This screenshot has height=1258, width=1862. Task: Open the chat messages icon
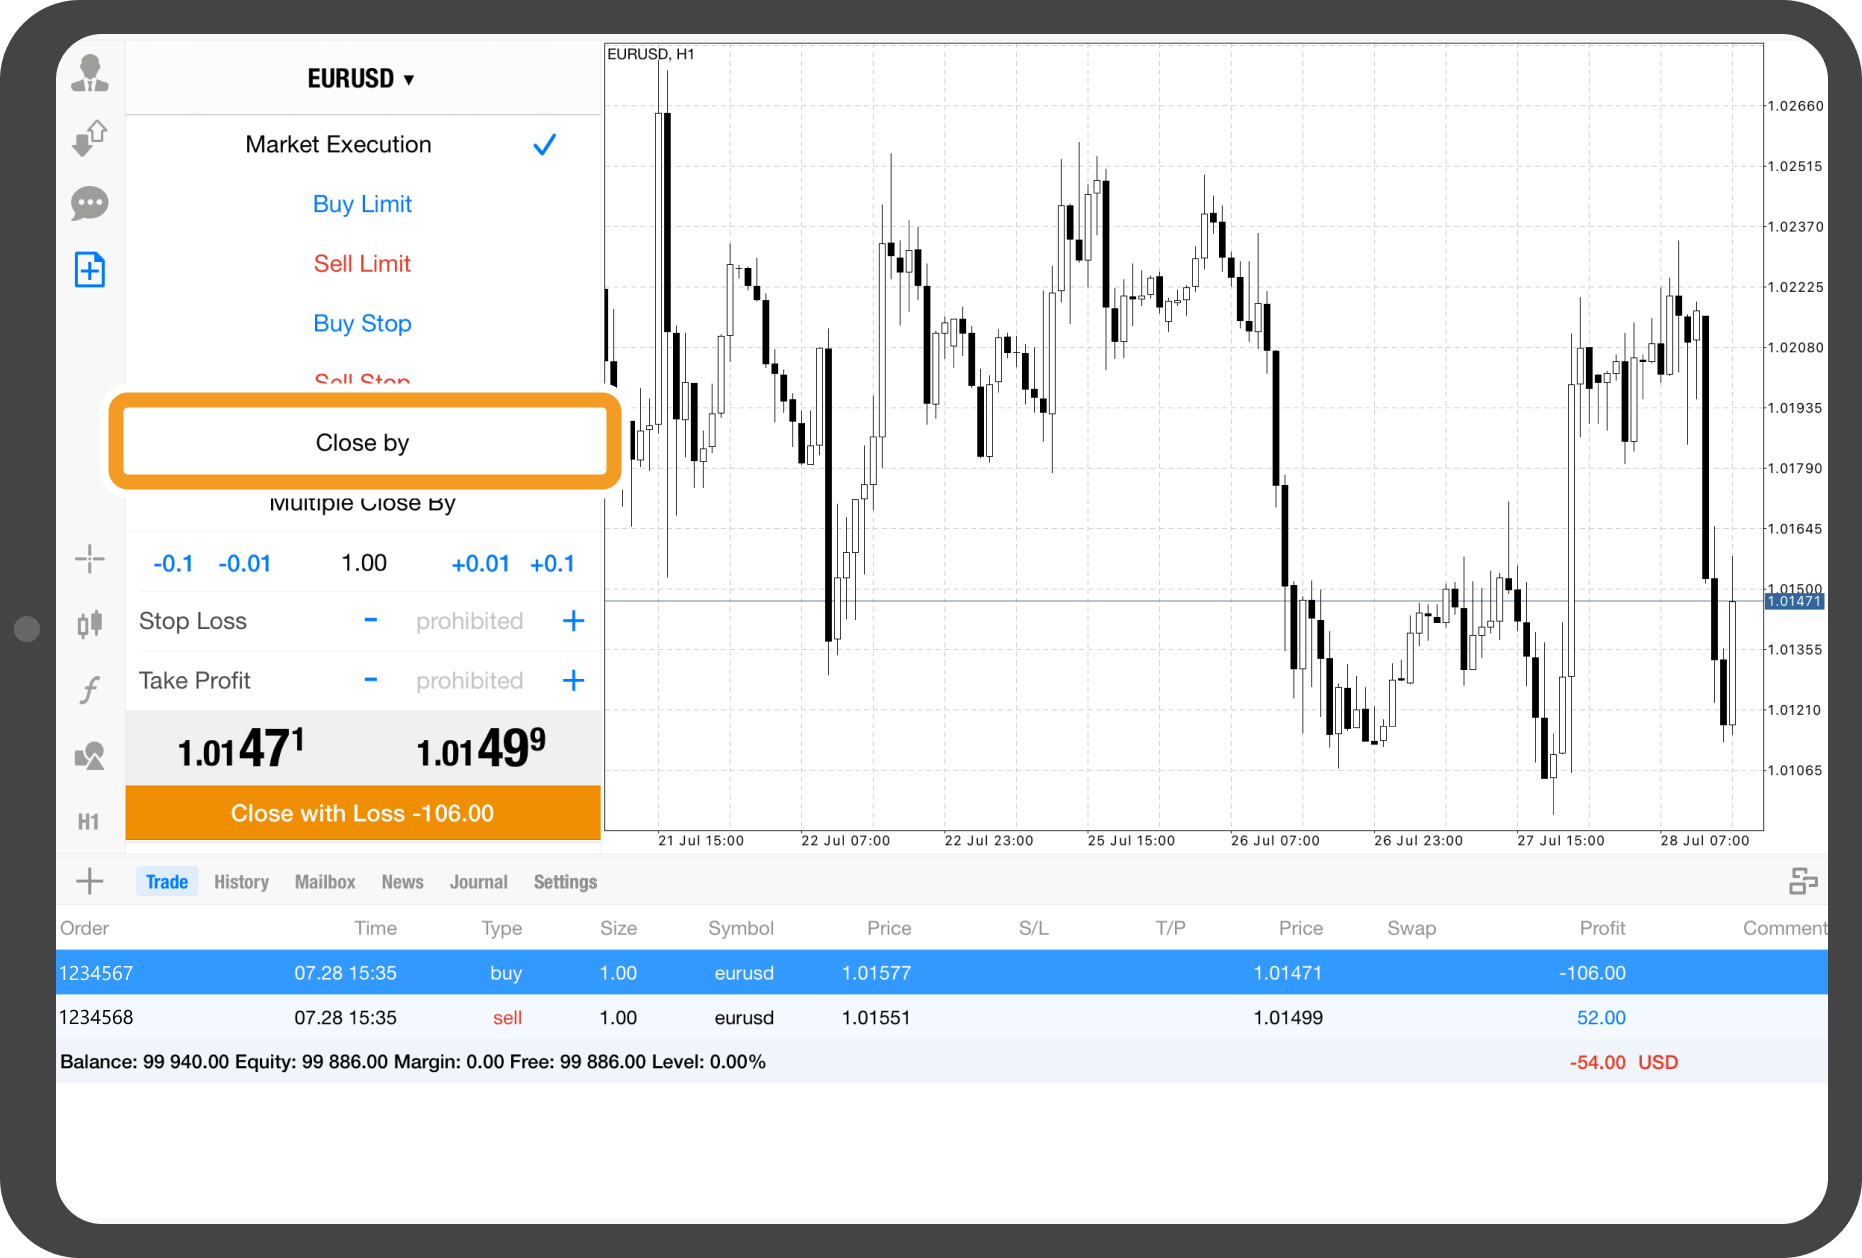click(x=90, y=204)
